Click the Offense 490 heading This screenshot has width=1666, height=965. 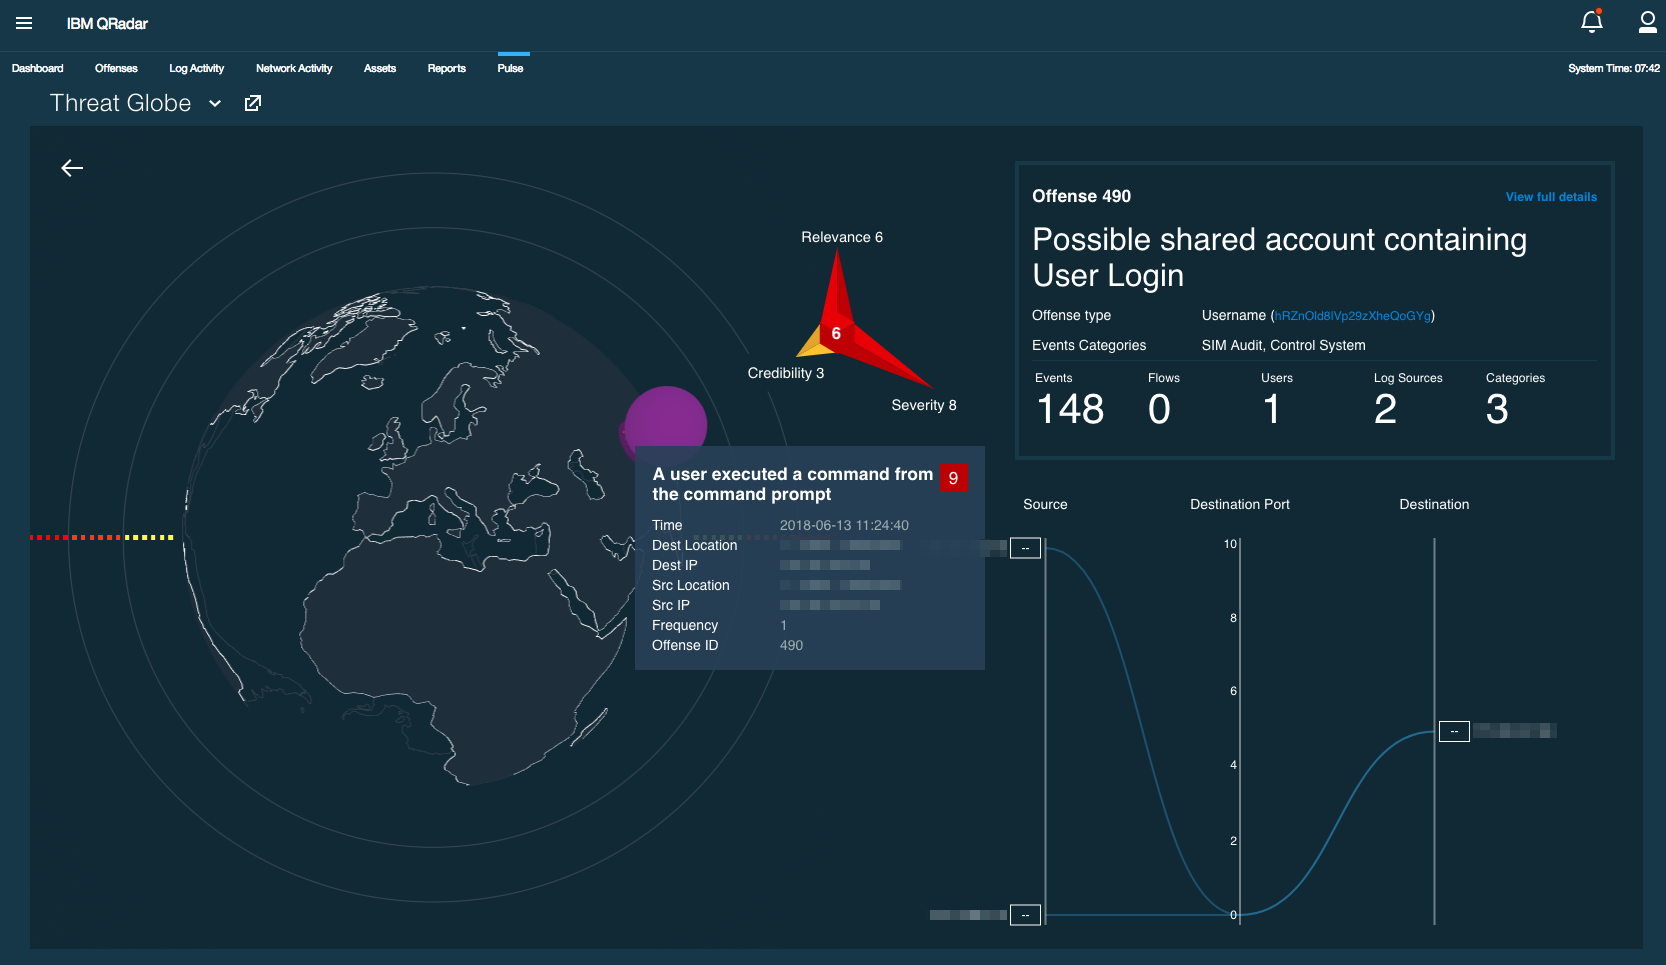[1081, 196]
